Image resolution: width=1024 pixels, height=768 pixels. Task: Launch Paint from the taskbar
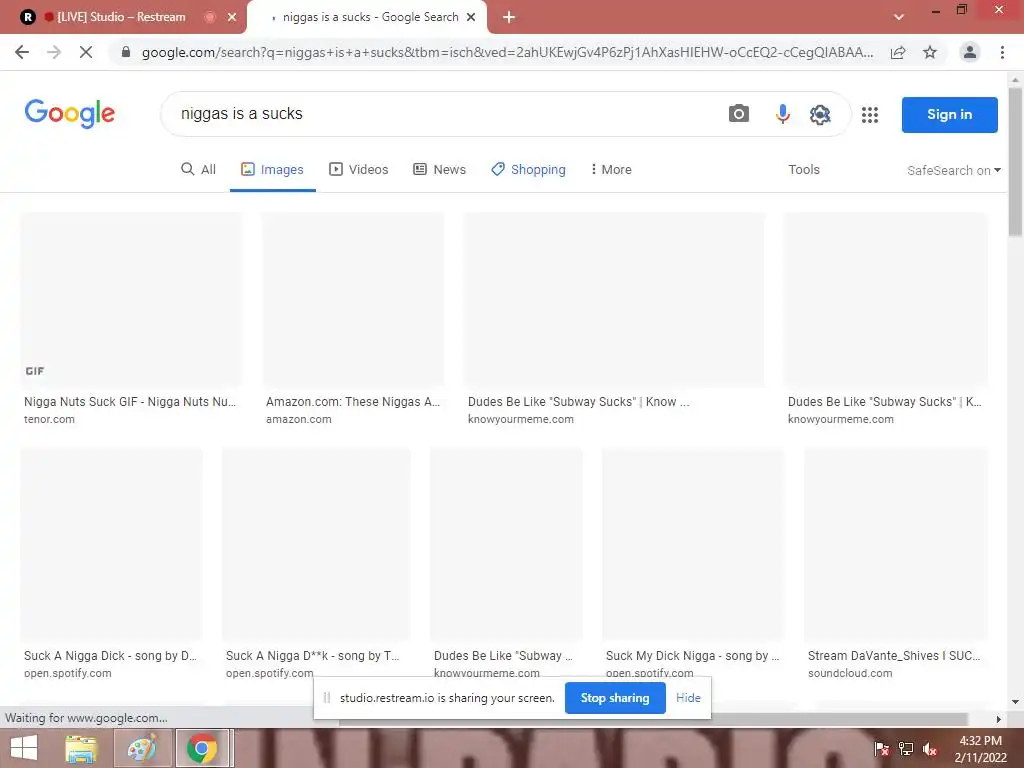(x=142, y=748)
